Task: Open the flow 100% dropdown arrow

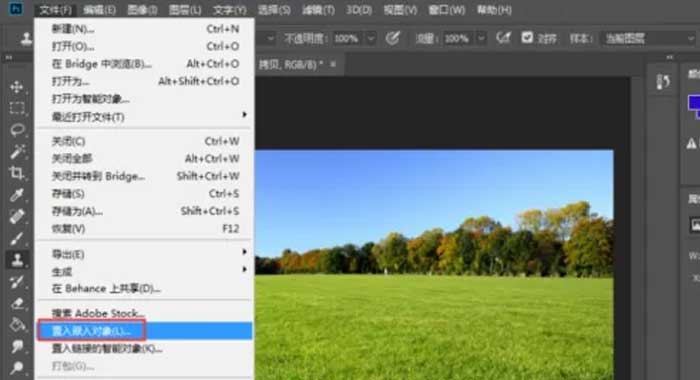Action: point(481,39)
